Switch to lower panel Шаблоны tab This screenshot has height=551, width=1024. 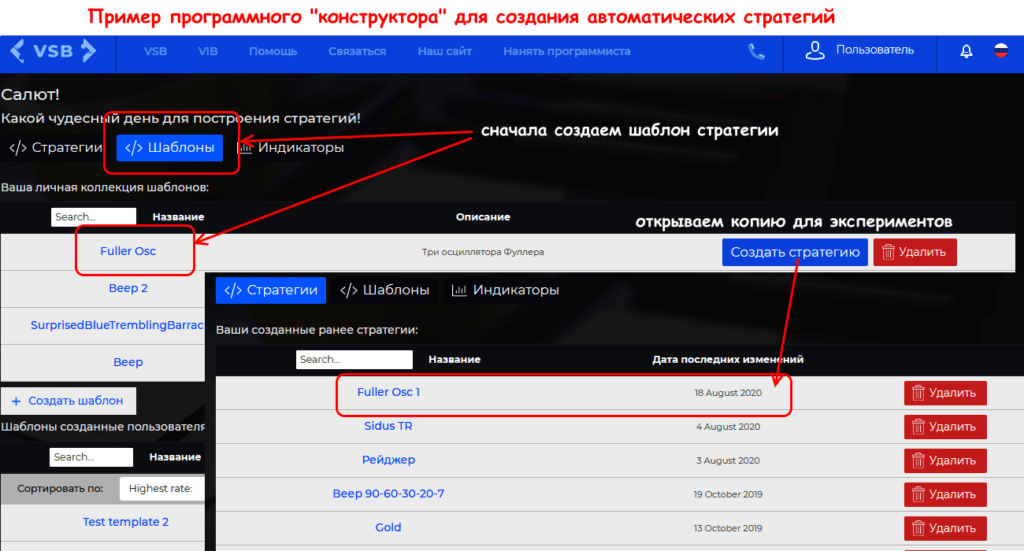(x=385, y=290)
